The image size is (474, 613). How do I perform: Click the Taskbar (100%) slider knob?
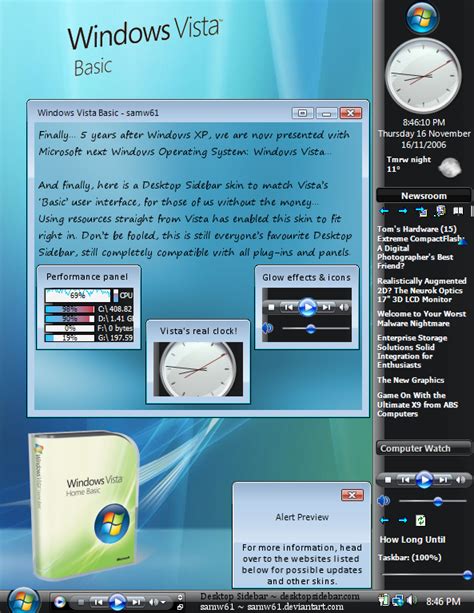point(467,575)
